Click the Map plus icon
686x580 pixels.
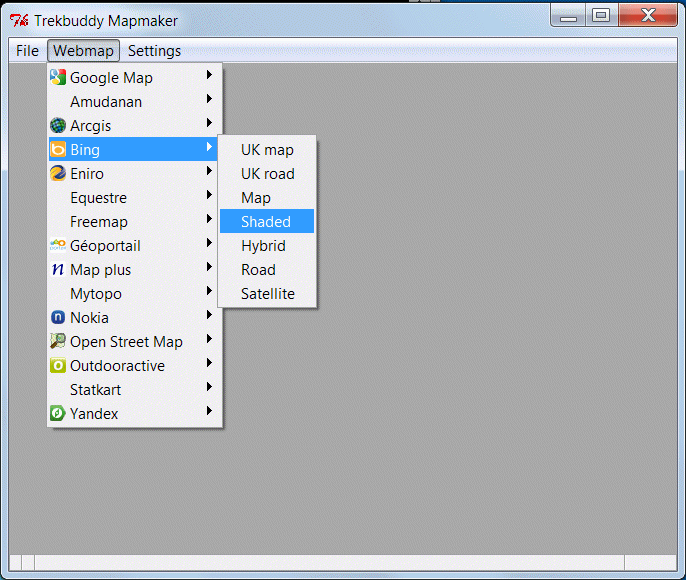coord(58,270)
